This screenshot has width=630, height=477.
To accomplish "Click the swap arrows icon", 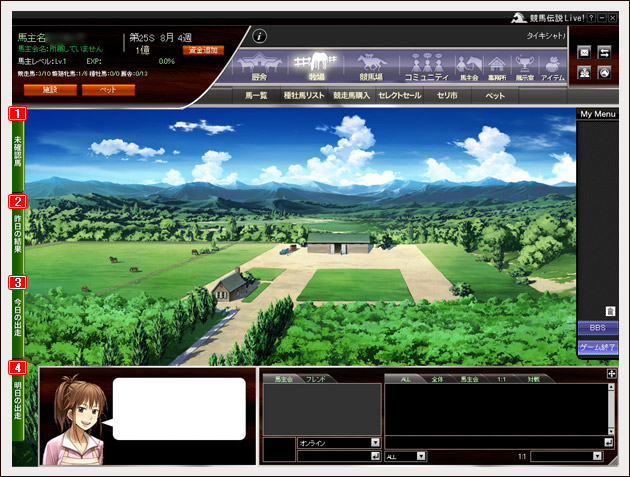I will (604, 52).
